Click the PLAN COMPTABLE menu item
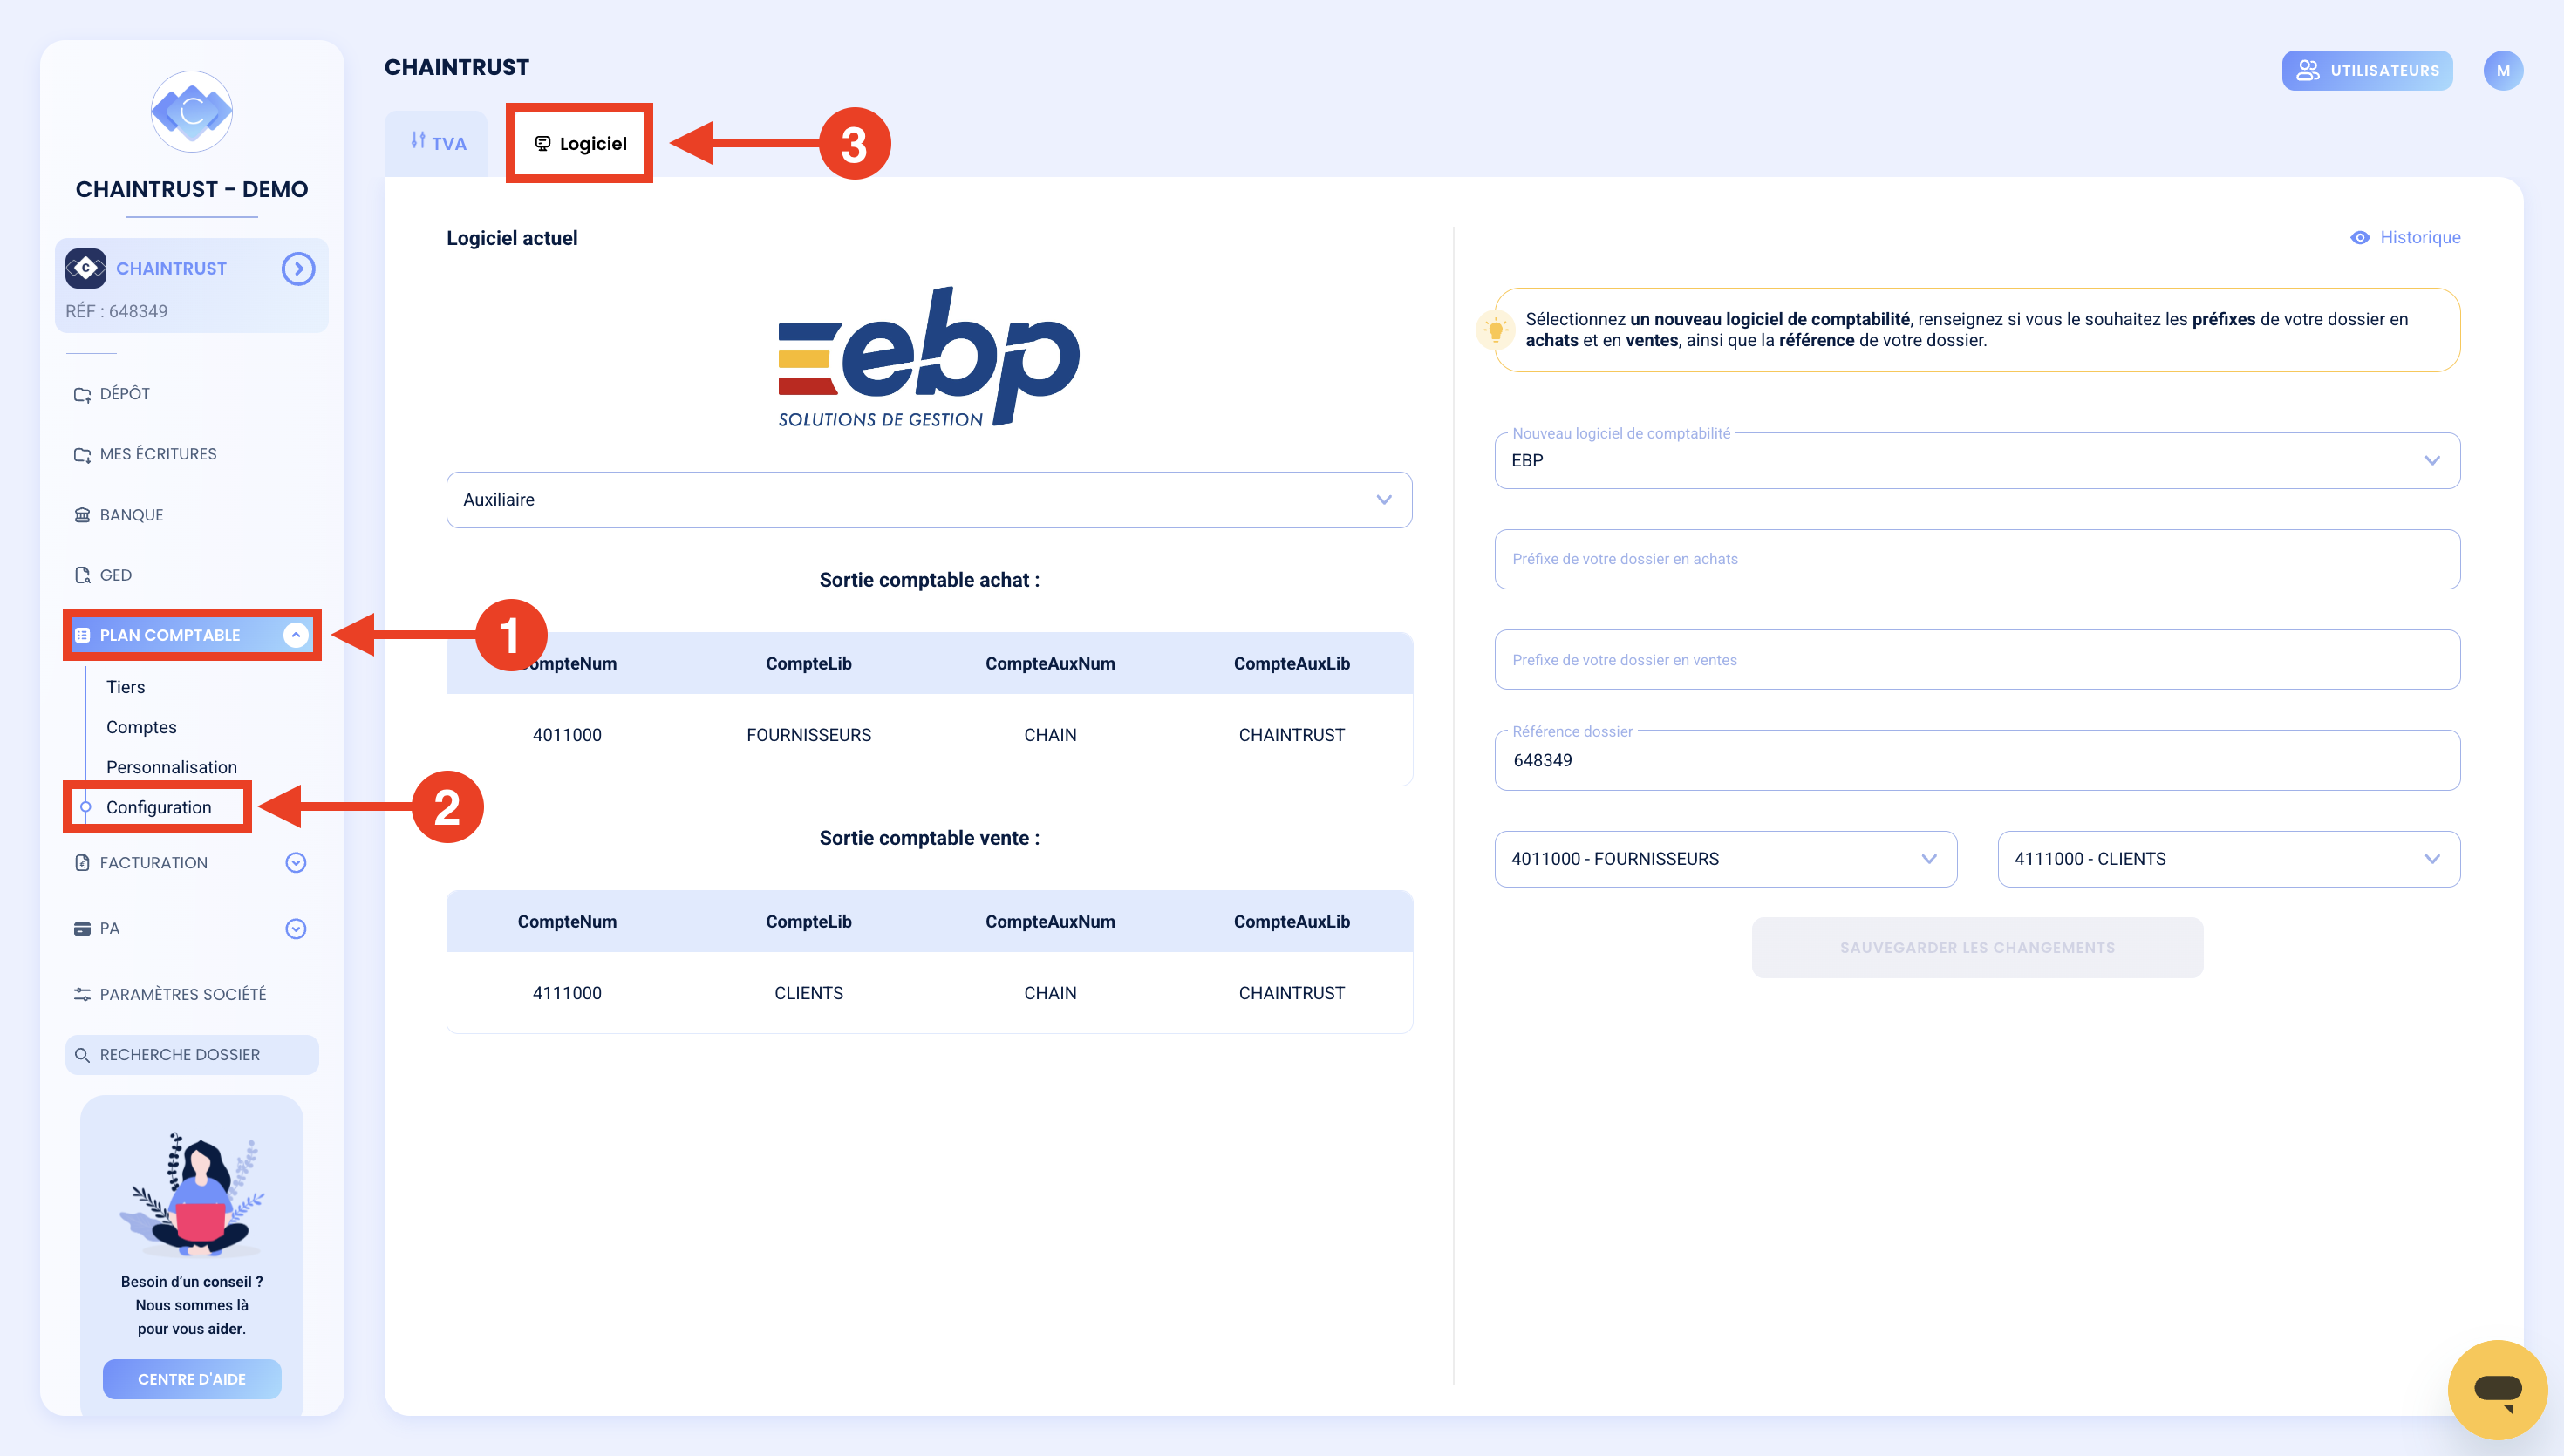 (191, 635)
